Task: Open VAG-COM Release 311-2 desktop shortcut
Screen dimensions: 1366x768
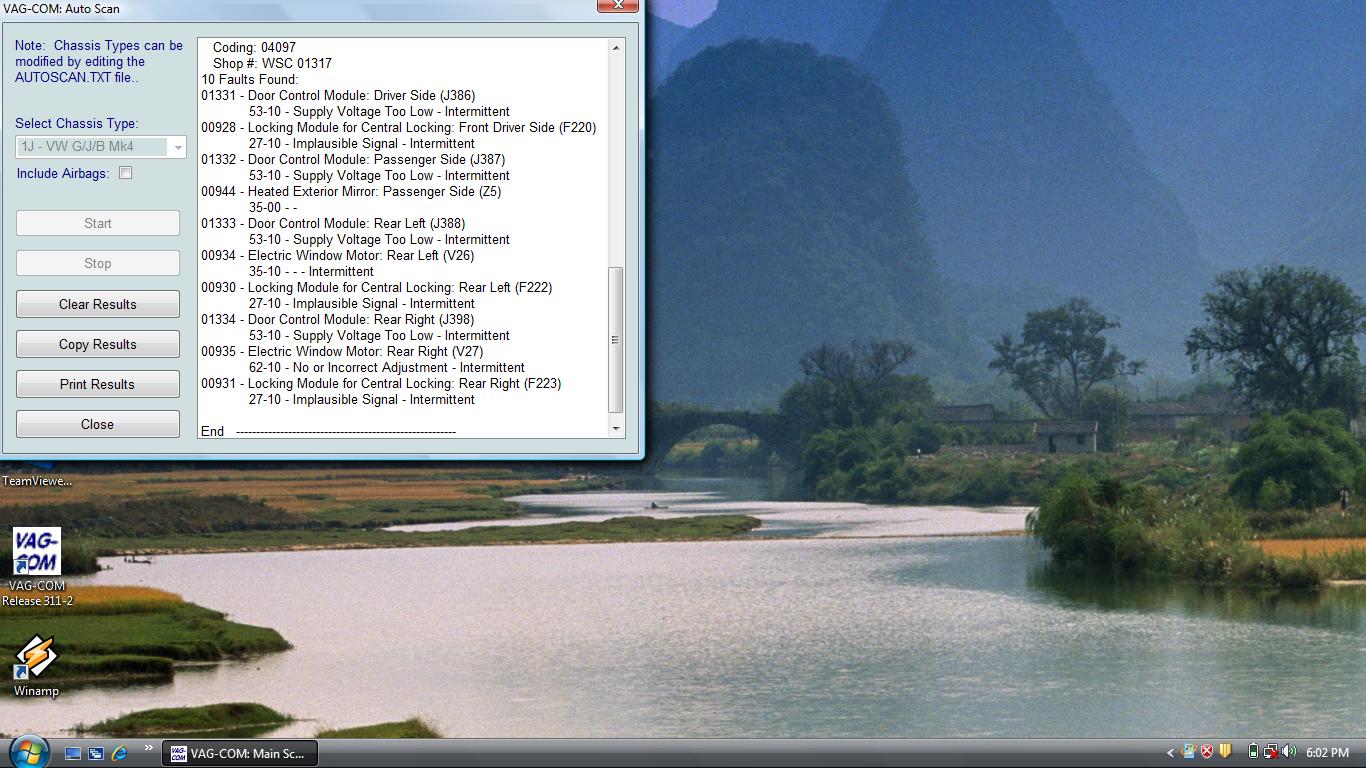Action: 36,566
